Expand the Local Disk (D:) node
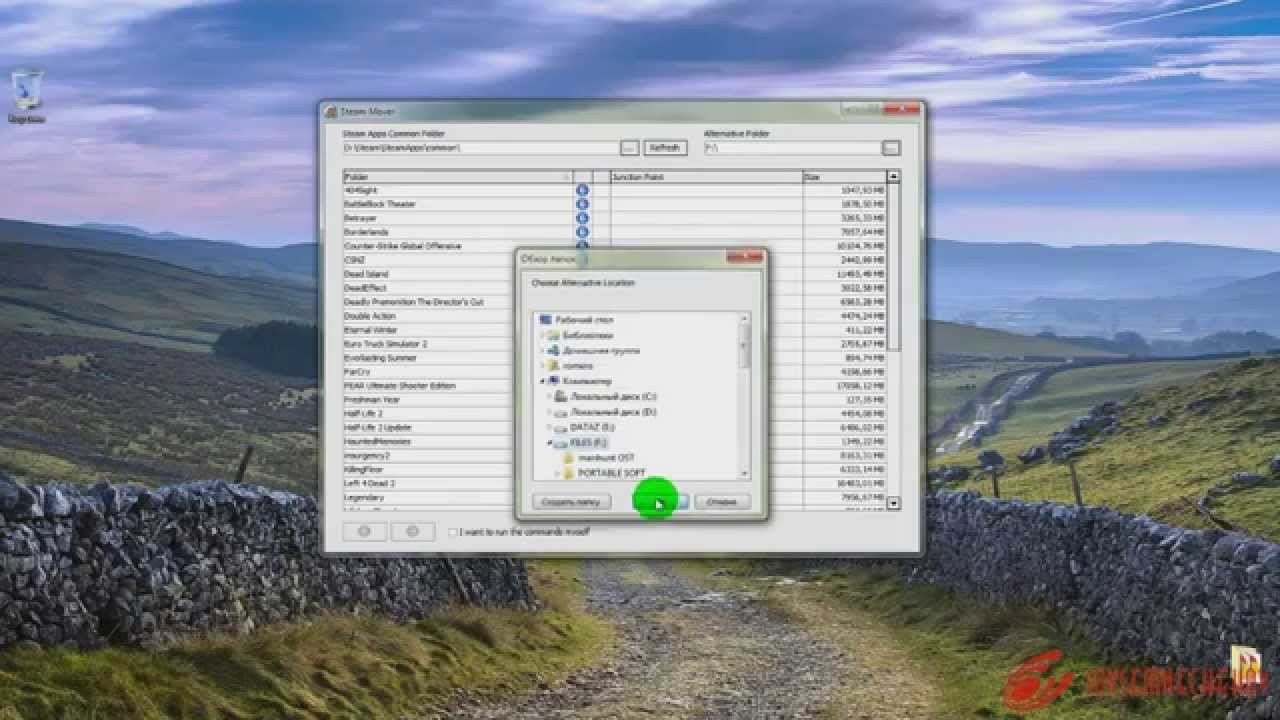1280x720 pixels. (550, 411)
